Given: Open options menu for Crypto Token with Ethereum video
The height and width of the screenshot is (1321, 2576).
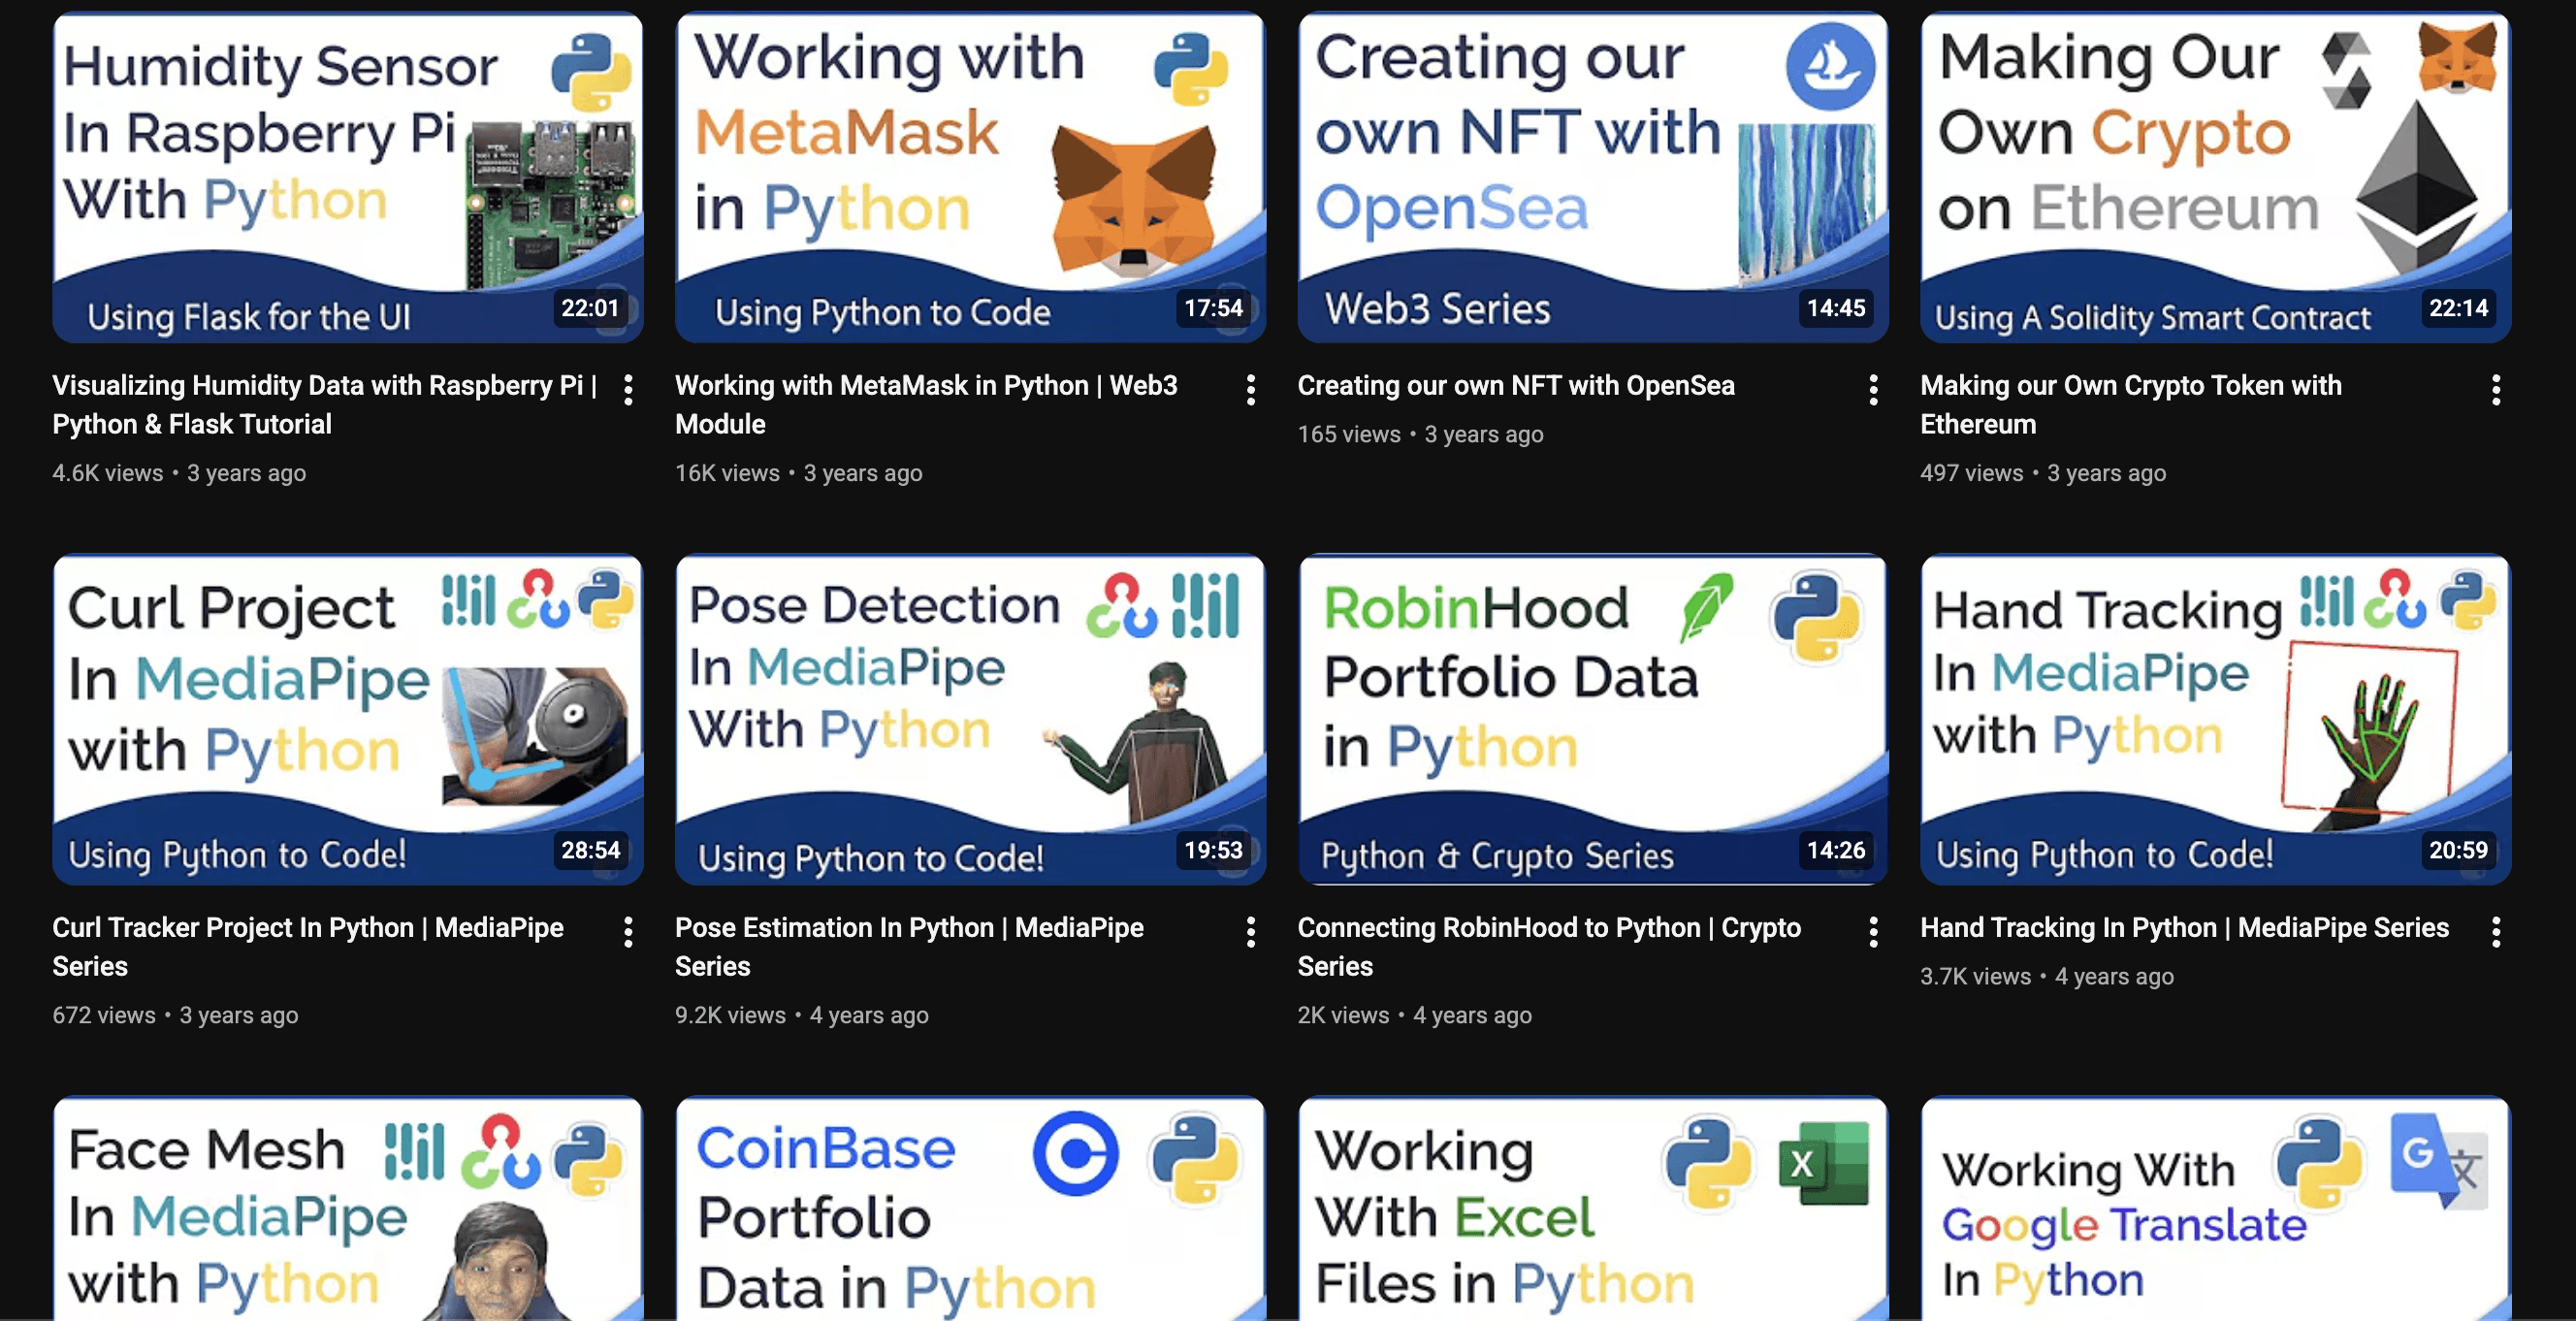Looking at the screenshot, I should click(2496, 390).
